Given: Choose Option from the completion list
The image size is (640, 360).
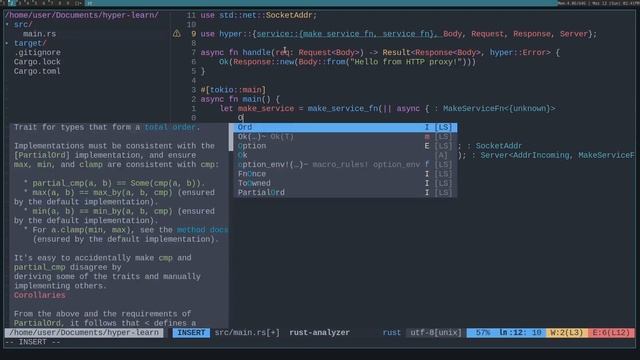Looking at the screenshot, I should 345,146.
